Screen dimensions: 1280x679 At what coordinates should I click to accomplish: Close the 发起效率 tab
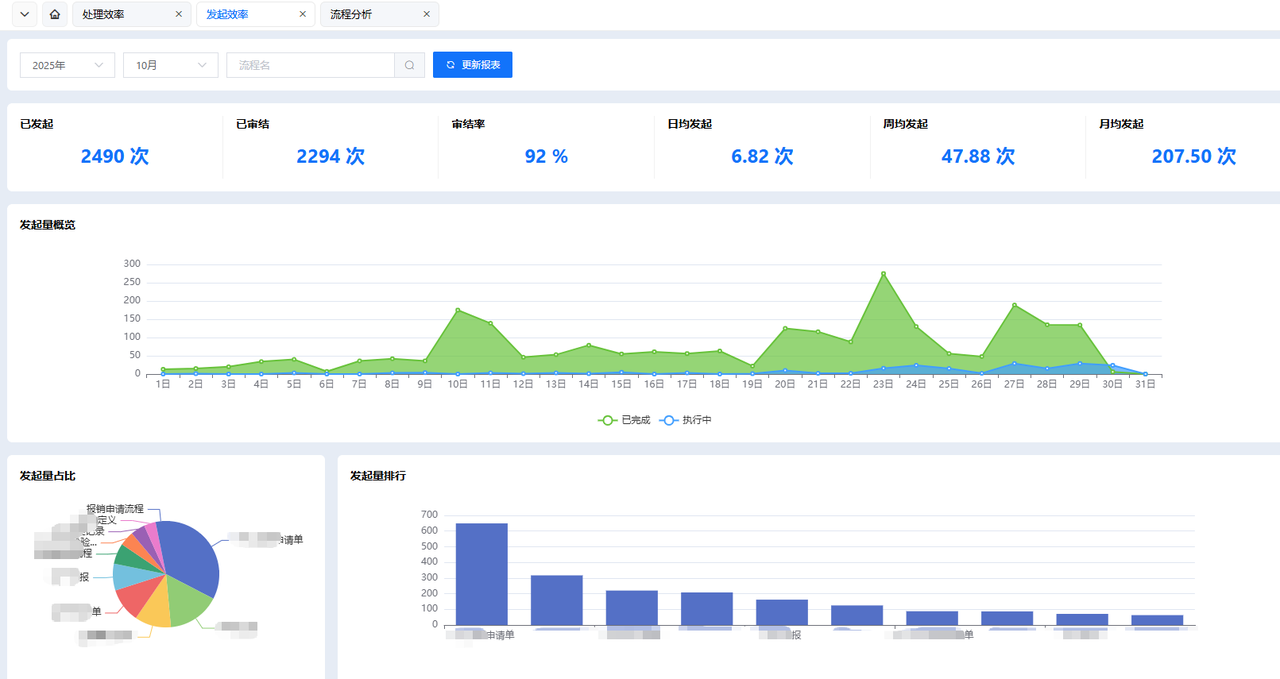pos(303,15)
